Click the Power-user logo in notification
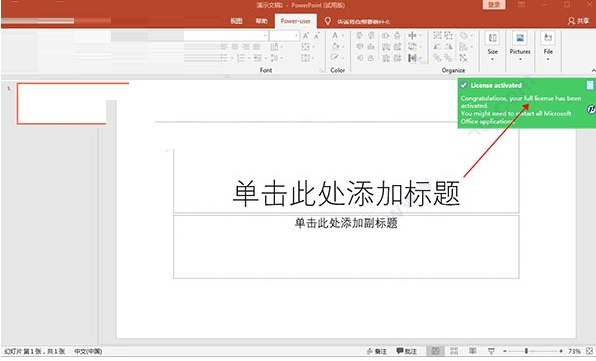Image resolution: width=596 pixels, height=361 pixels. (x=591, y=110)
